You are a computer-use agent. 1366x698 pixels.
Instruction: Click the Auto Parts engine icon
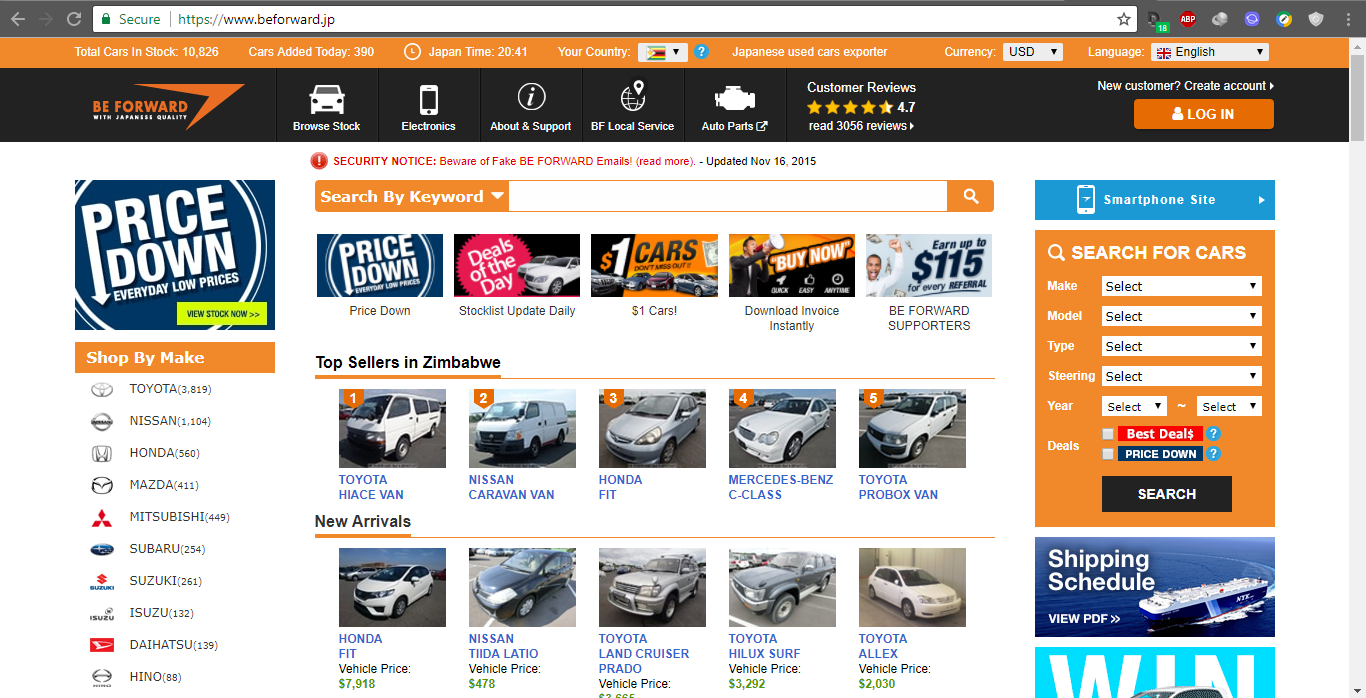tap(734, 99)
